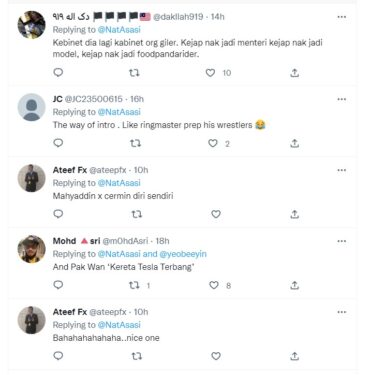Retweet the dakllah919 tweet

point(134,73)
